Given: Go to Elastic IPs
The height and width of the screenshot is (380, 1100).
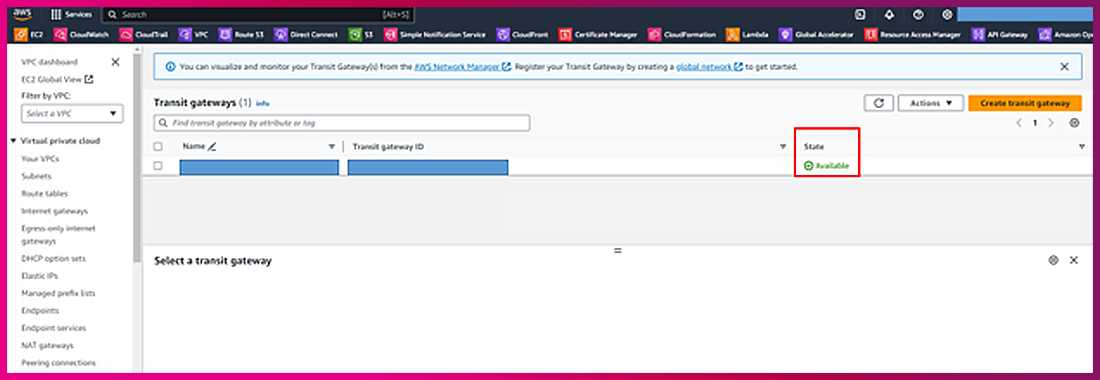Looking at the screenshot, I should click(x=39, y=276).
